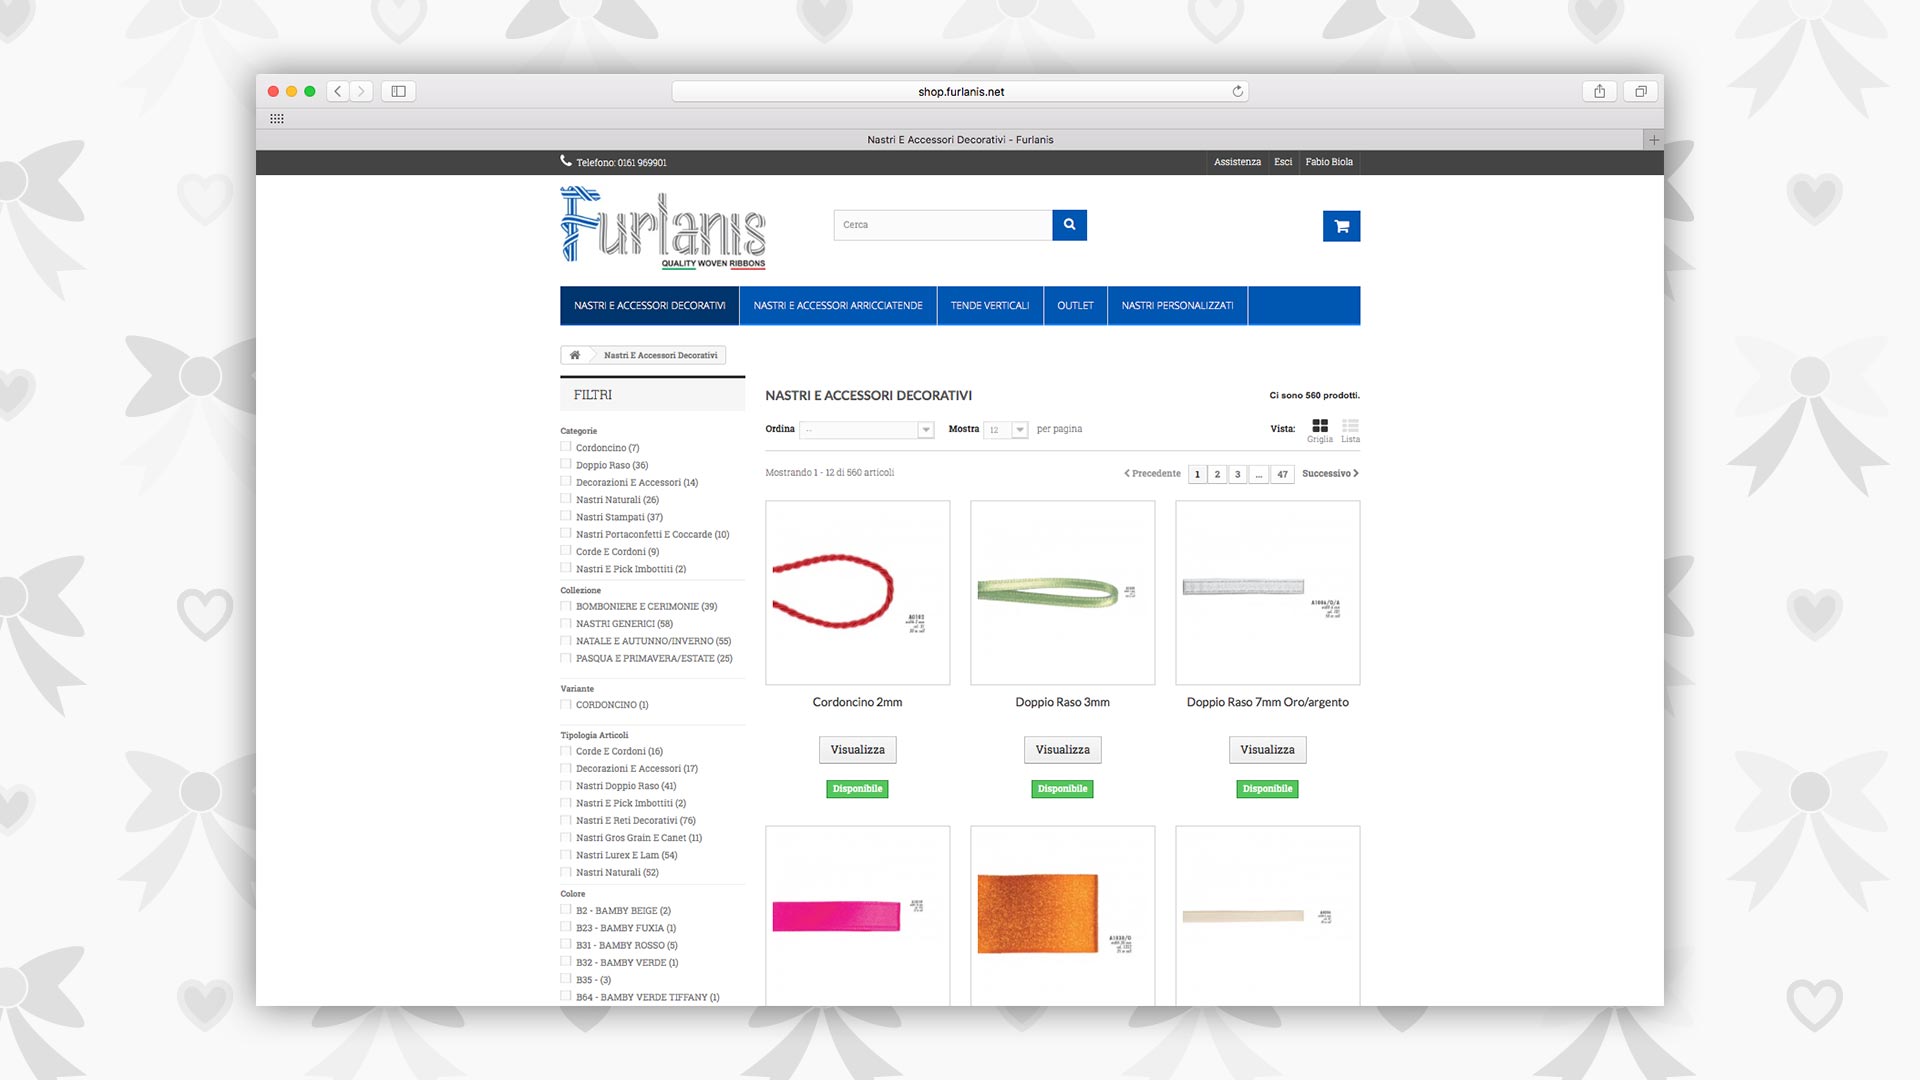Screen dimensions: 1920x1080
Task: Enable Nastri Naturali (26) category filter
Action: (566, 499)
